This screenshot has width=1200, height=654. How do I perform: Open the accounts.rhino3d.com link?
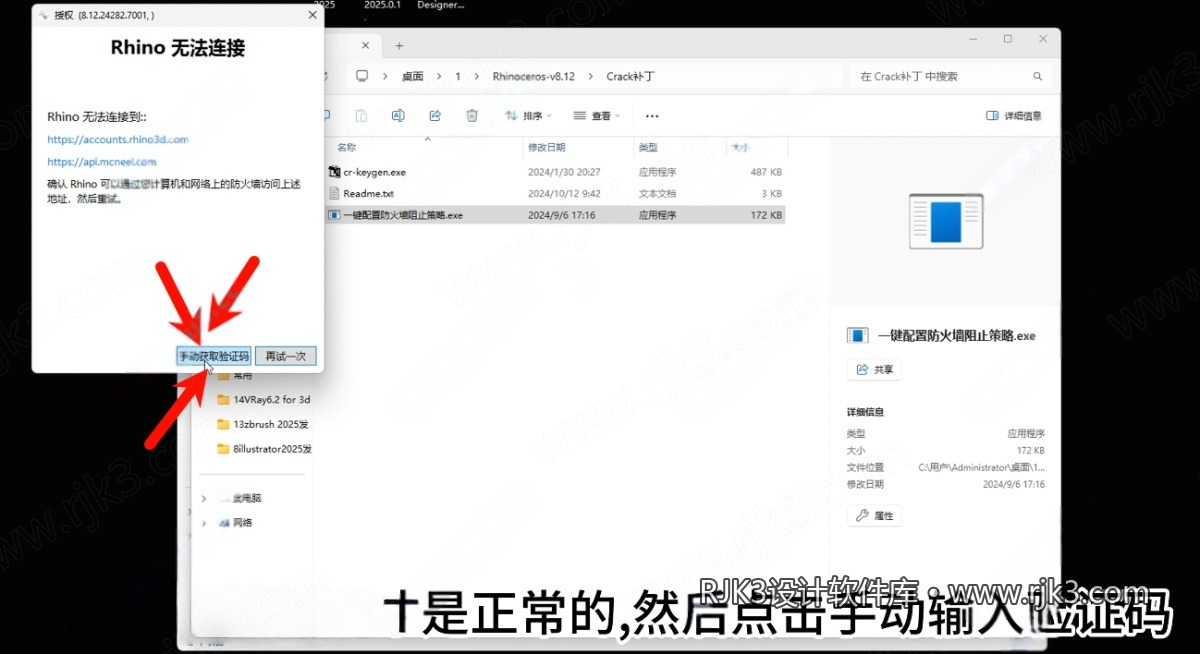pos(118,140)
